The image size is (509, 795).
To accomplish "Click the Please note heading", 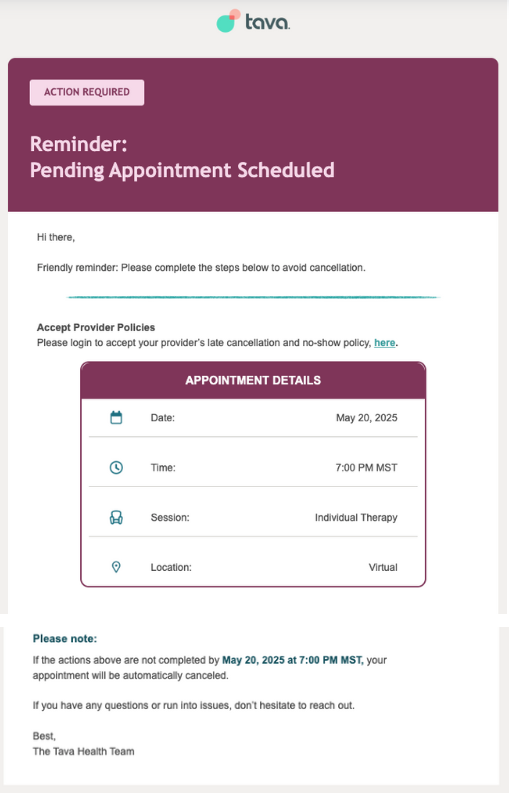I will click(65, 639).
